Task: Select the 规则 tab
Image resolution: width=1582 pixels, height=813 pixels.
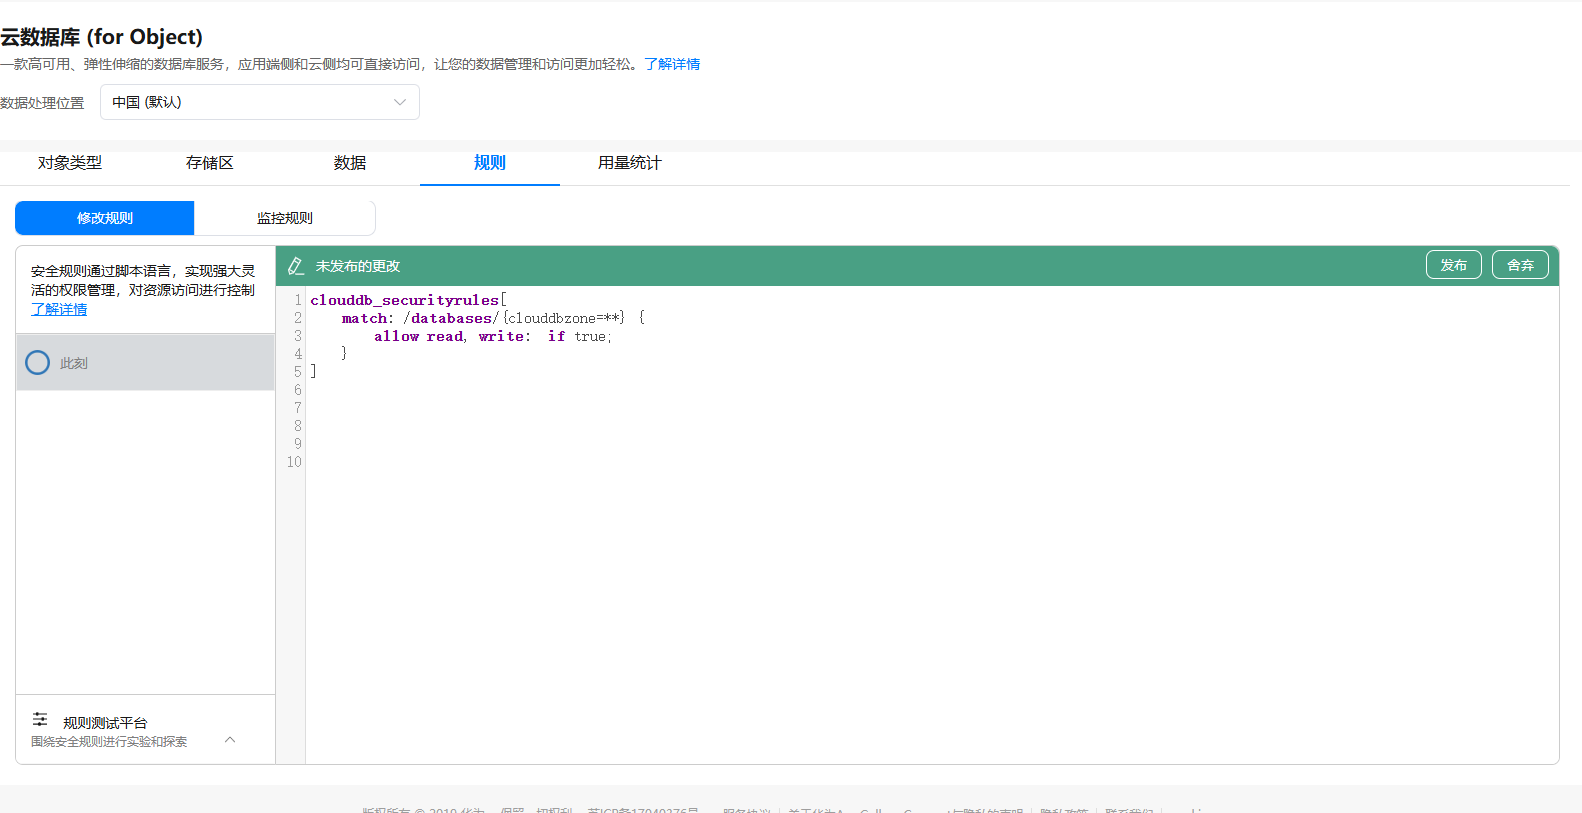Action: coord(490,163)
